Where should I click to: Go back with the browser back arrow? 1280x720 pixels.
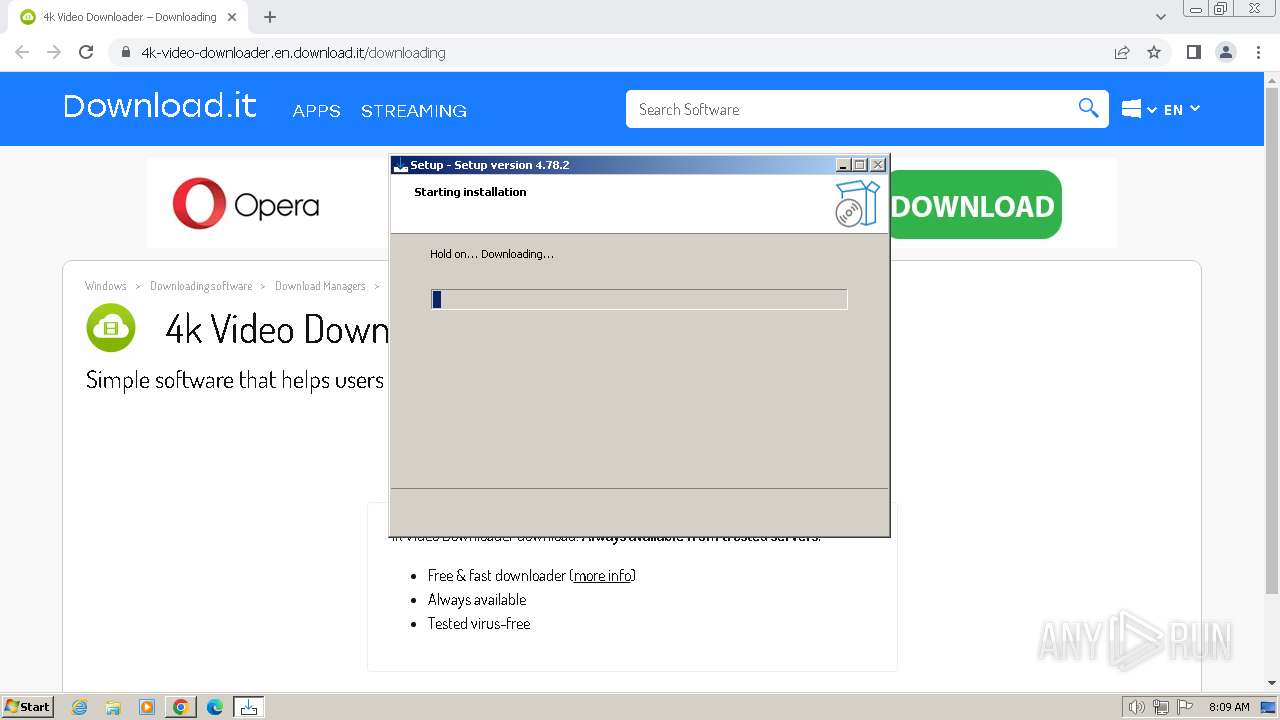click(x=22, y=52)
